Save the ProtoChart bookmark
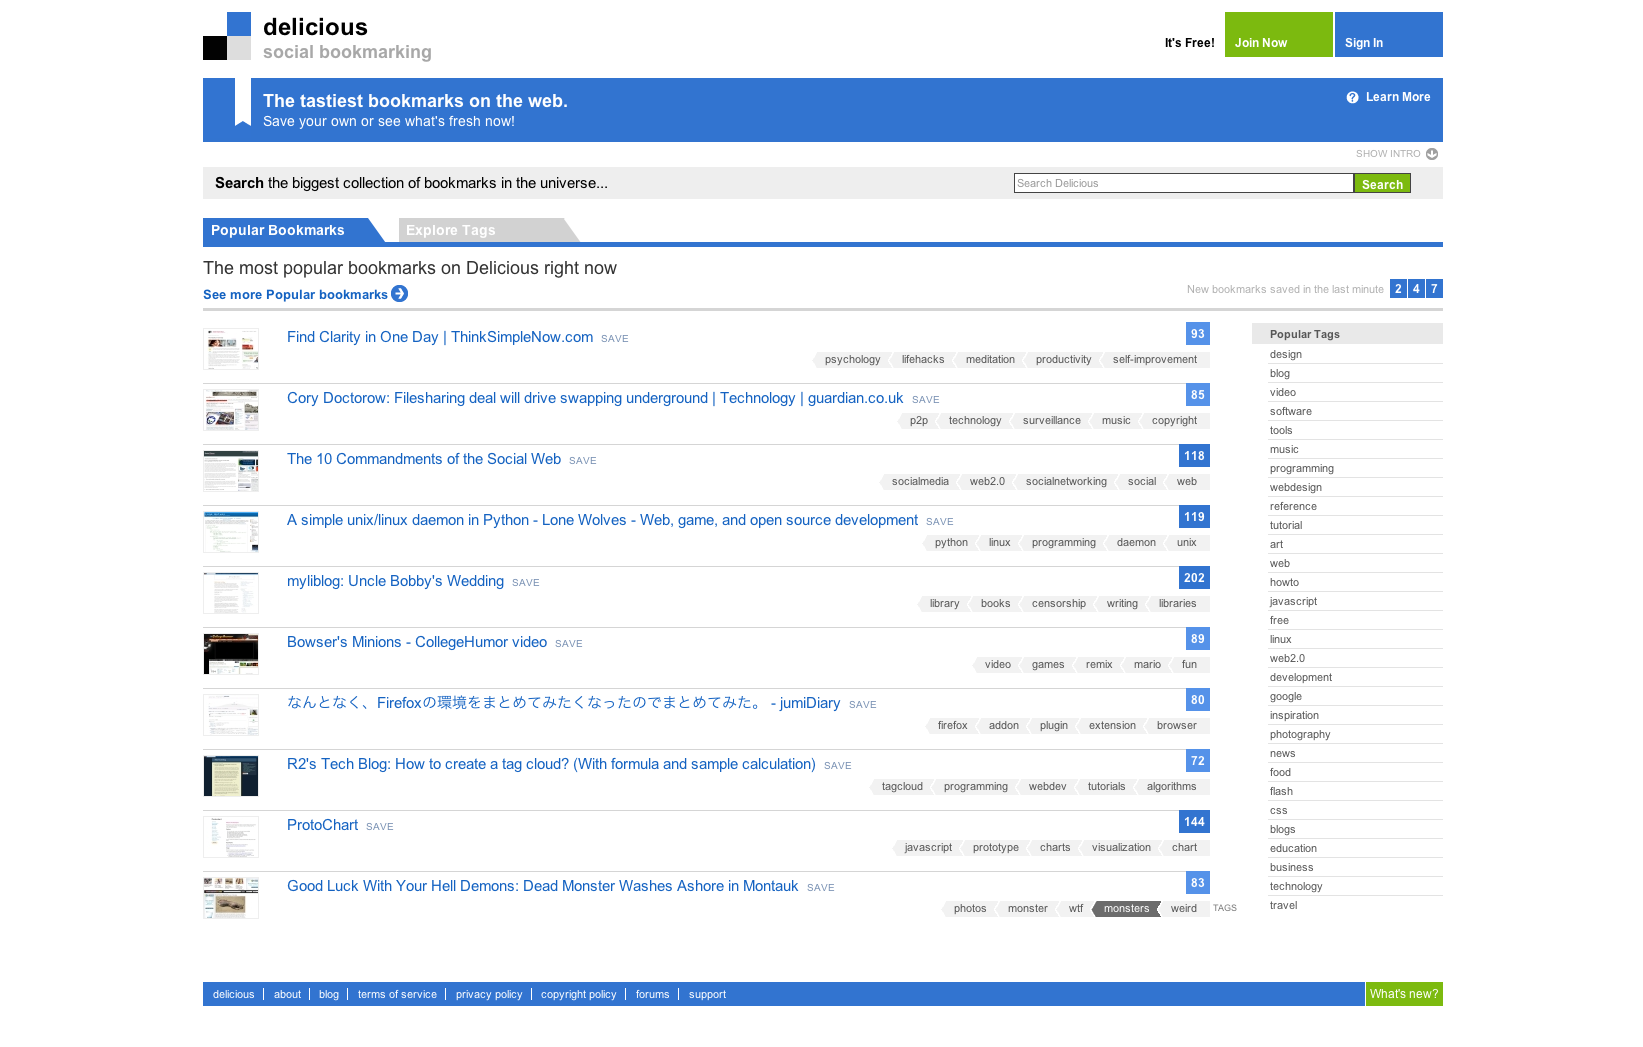The width and height of the screenshot is (1643, 1047). point(380,827)
